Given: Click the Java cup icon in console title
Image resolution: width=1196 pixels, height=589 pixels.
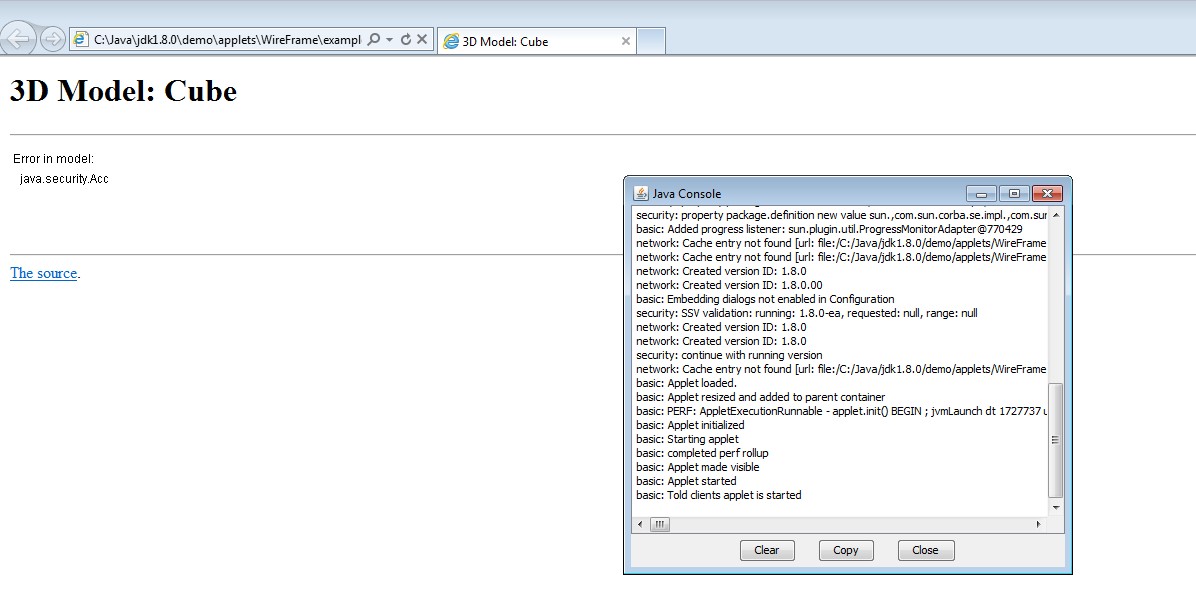Looking at the screenshot, I should pyautogui.click(x=641, y=193).
